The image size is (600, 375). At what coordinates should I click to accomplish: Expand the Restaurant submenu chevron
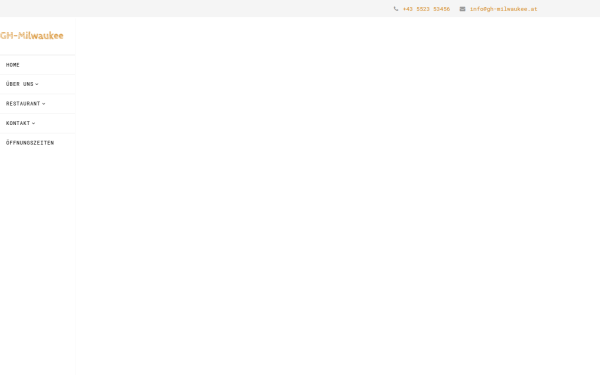coord(44,104)
